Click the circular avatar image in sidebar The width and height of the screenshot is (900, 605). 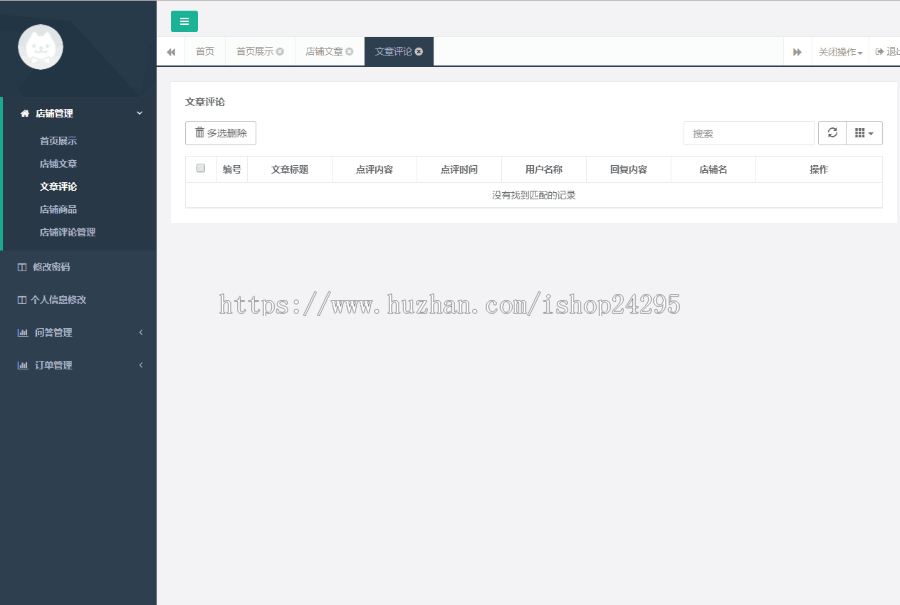[x=40, y=47]
